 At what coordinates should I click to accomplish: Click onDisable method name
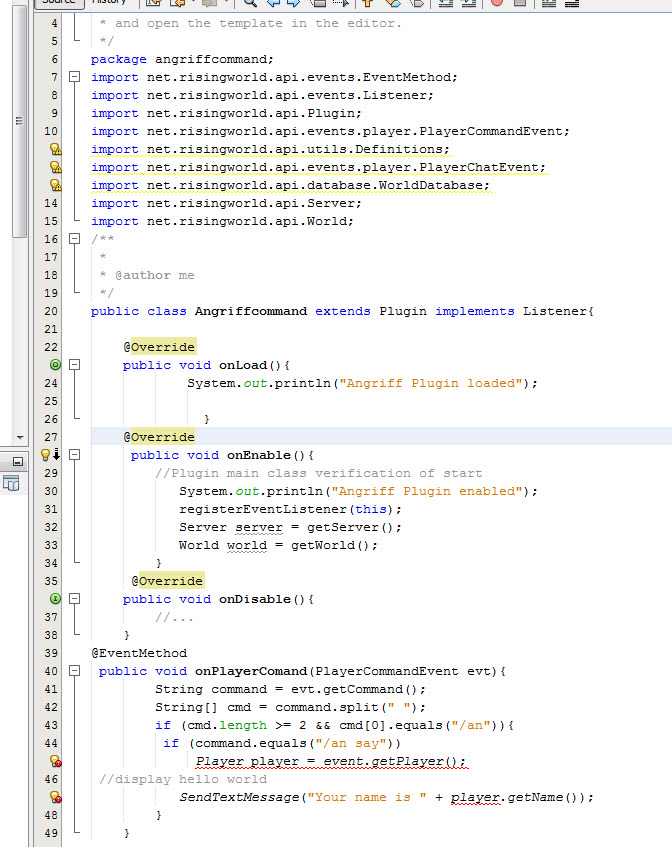coord(254,600)
